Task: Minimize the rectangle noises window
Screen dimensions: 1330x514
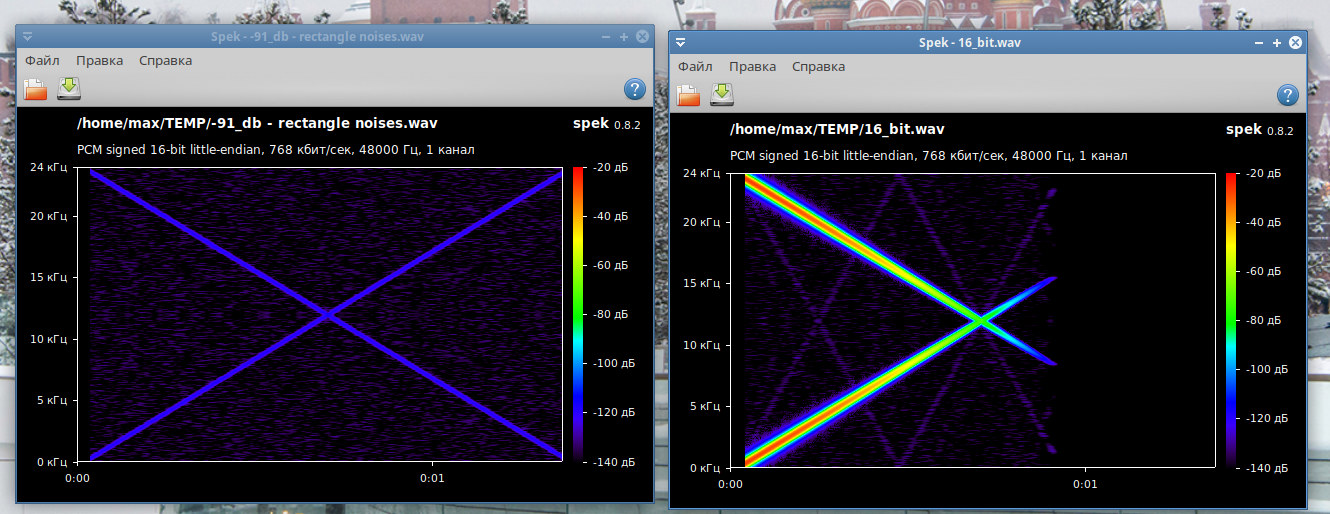Action: pos(606,37)
